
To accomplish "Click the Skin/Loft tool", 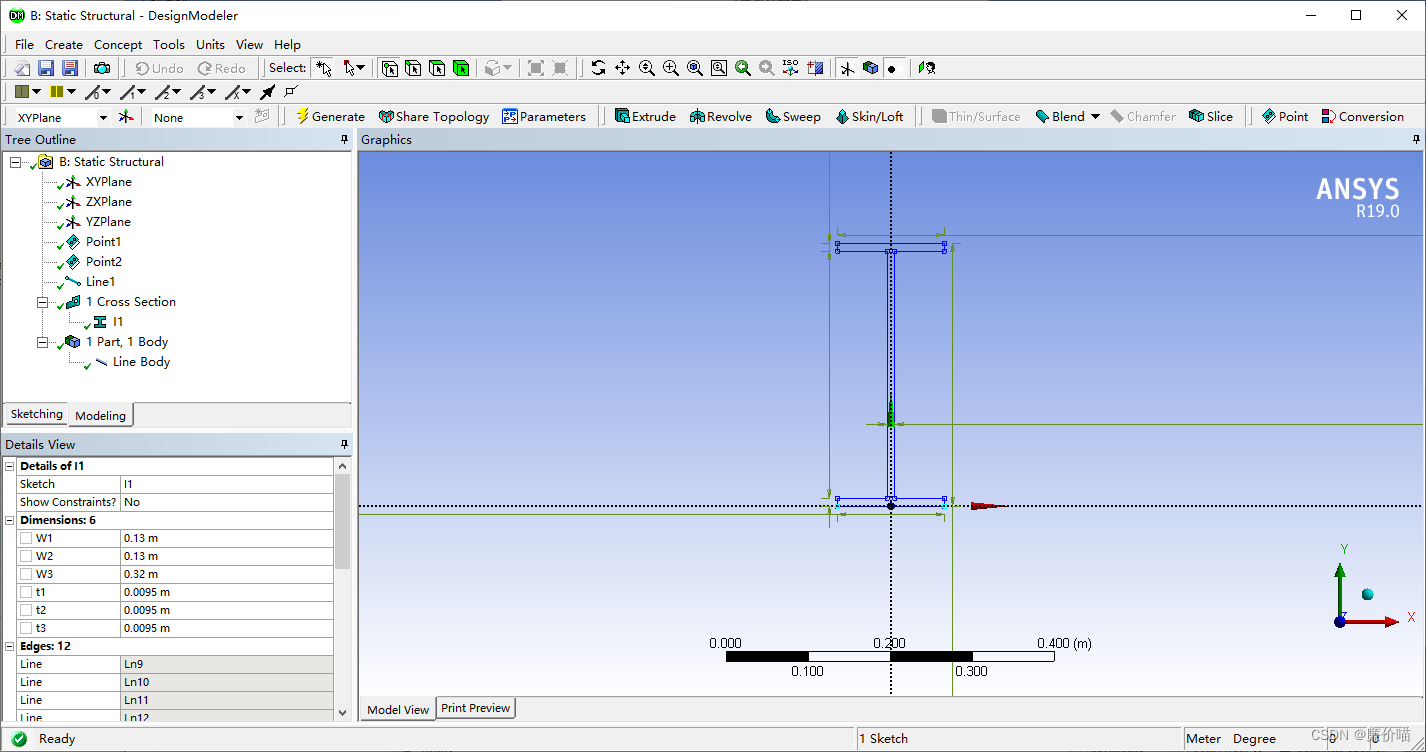I will point(869,116).
